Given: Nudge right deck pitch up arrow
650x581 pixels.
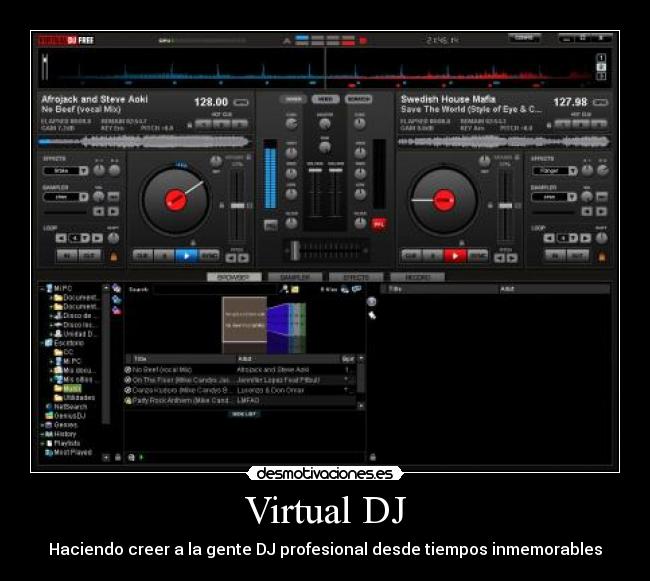Looking at the screenshot, I should [512, 258].
